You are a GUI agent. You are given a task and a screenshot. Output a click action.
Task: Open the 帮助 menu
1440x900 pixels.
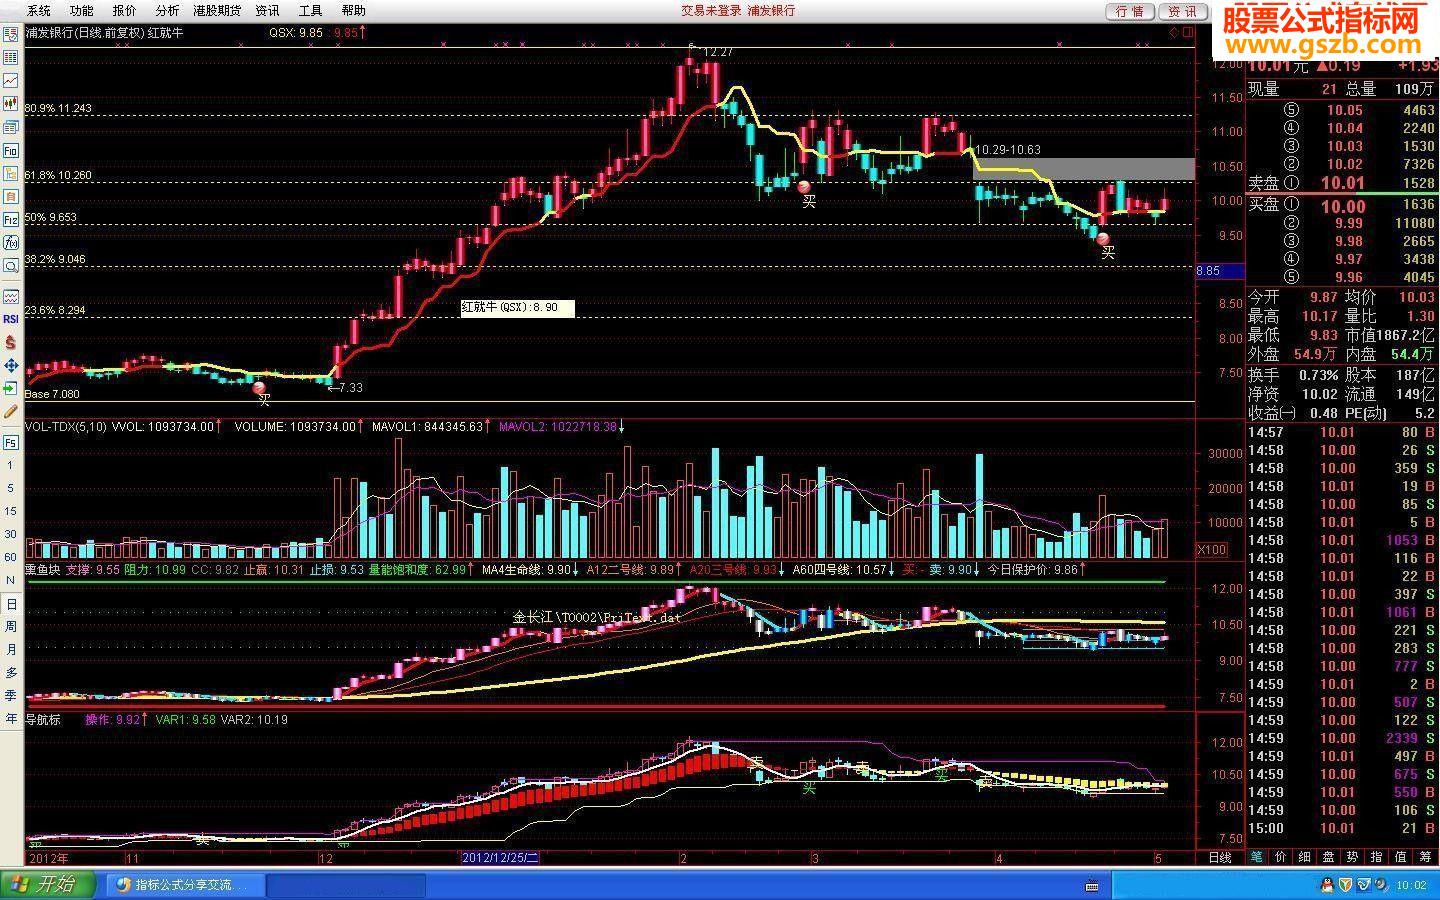point(353,10)
